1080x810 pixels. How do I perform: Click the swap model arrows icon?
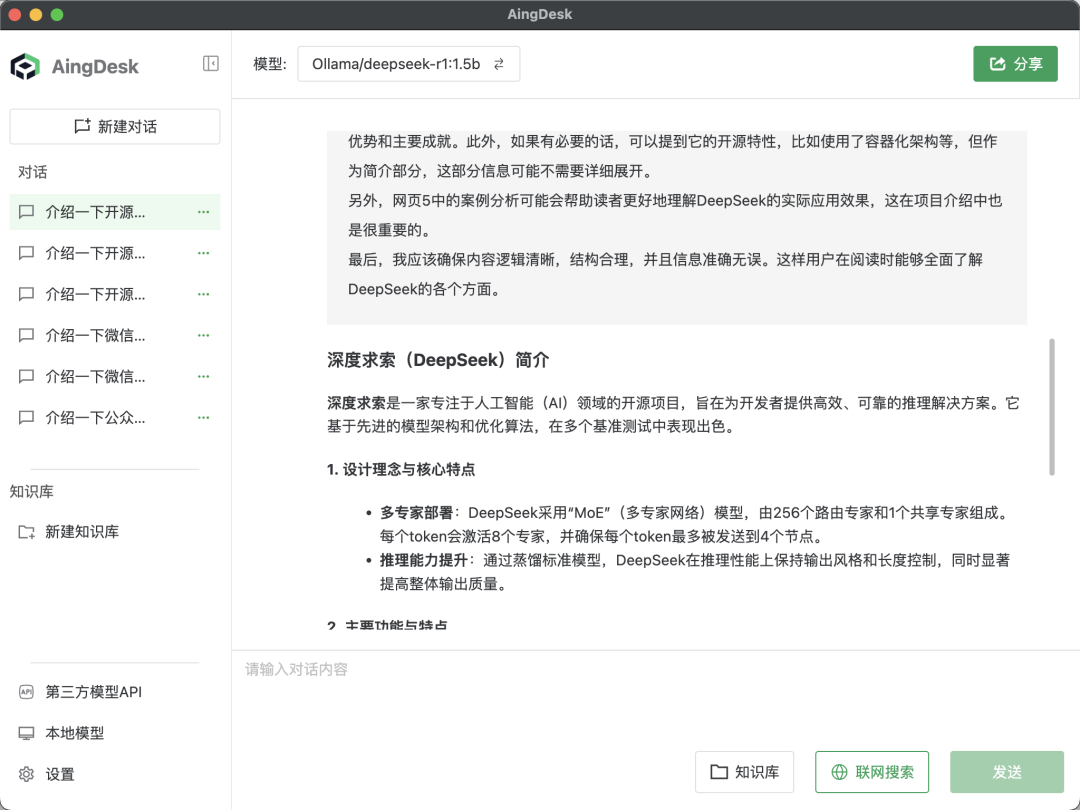point(499,64)
